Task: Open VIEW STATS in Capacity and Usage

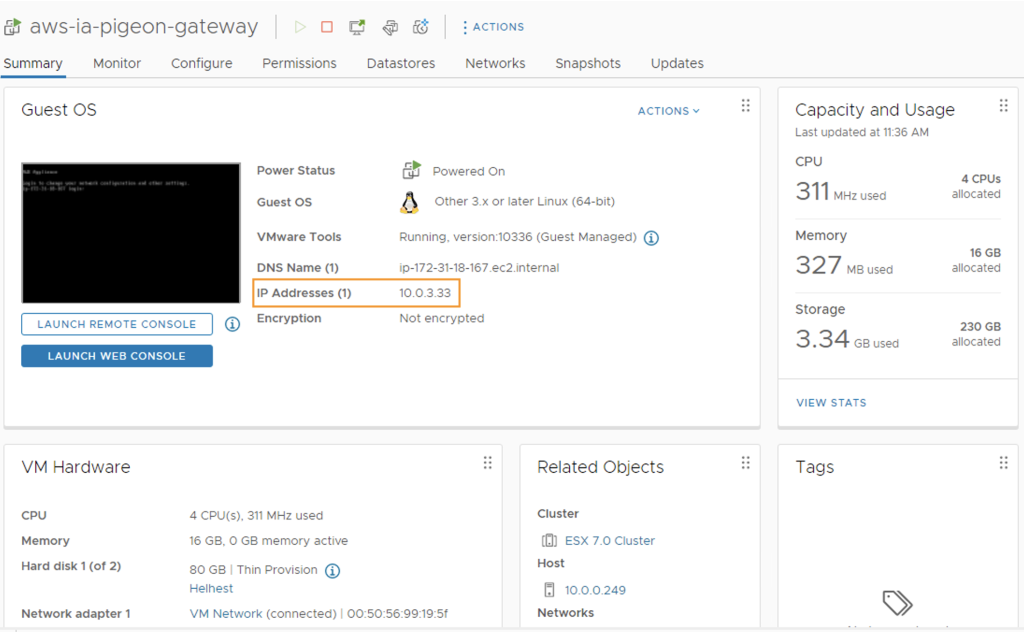Action: click(831, 402)
